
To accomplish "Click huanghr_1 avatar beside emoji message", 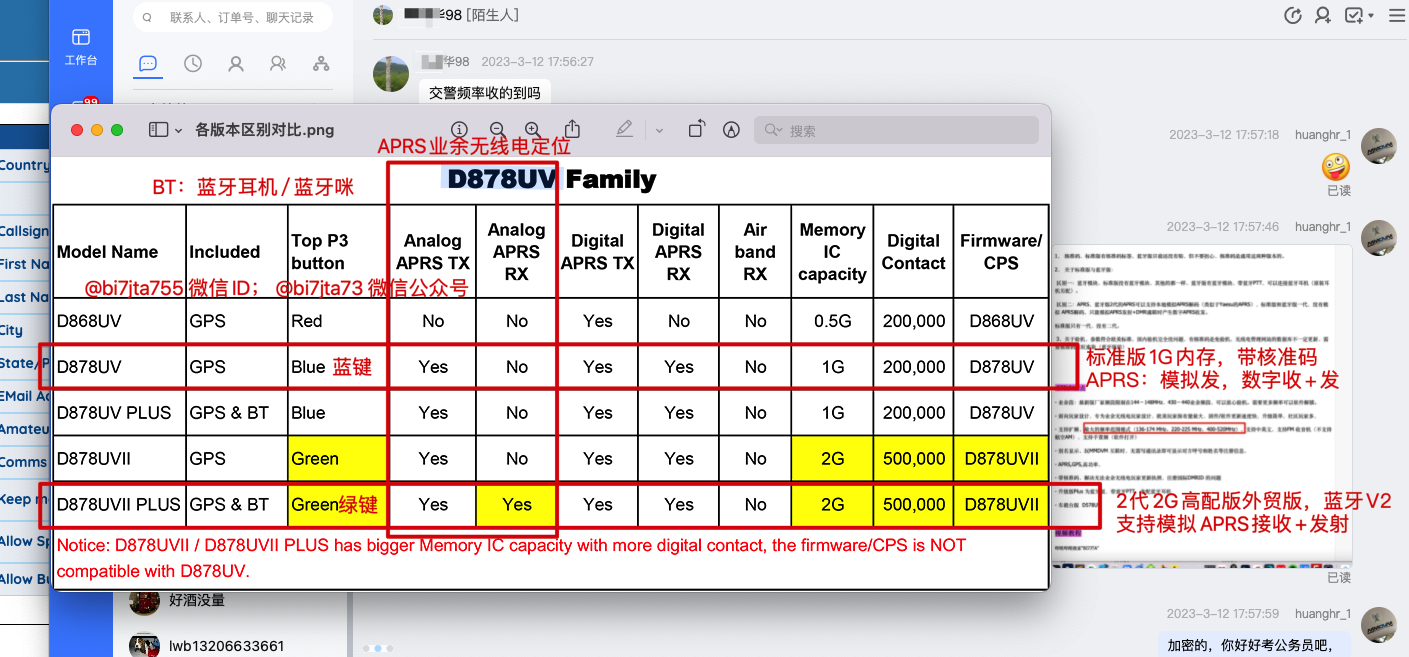I will pyautogui.click(x=1379, y=145).
